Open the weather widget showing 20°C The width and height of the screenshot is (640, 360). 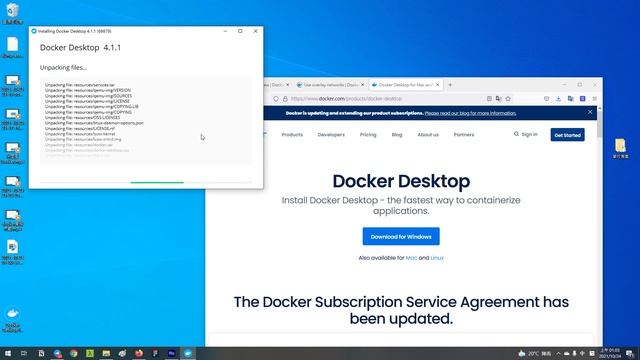[x=535, y=353]
